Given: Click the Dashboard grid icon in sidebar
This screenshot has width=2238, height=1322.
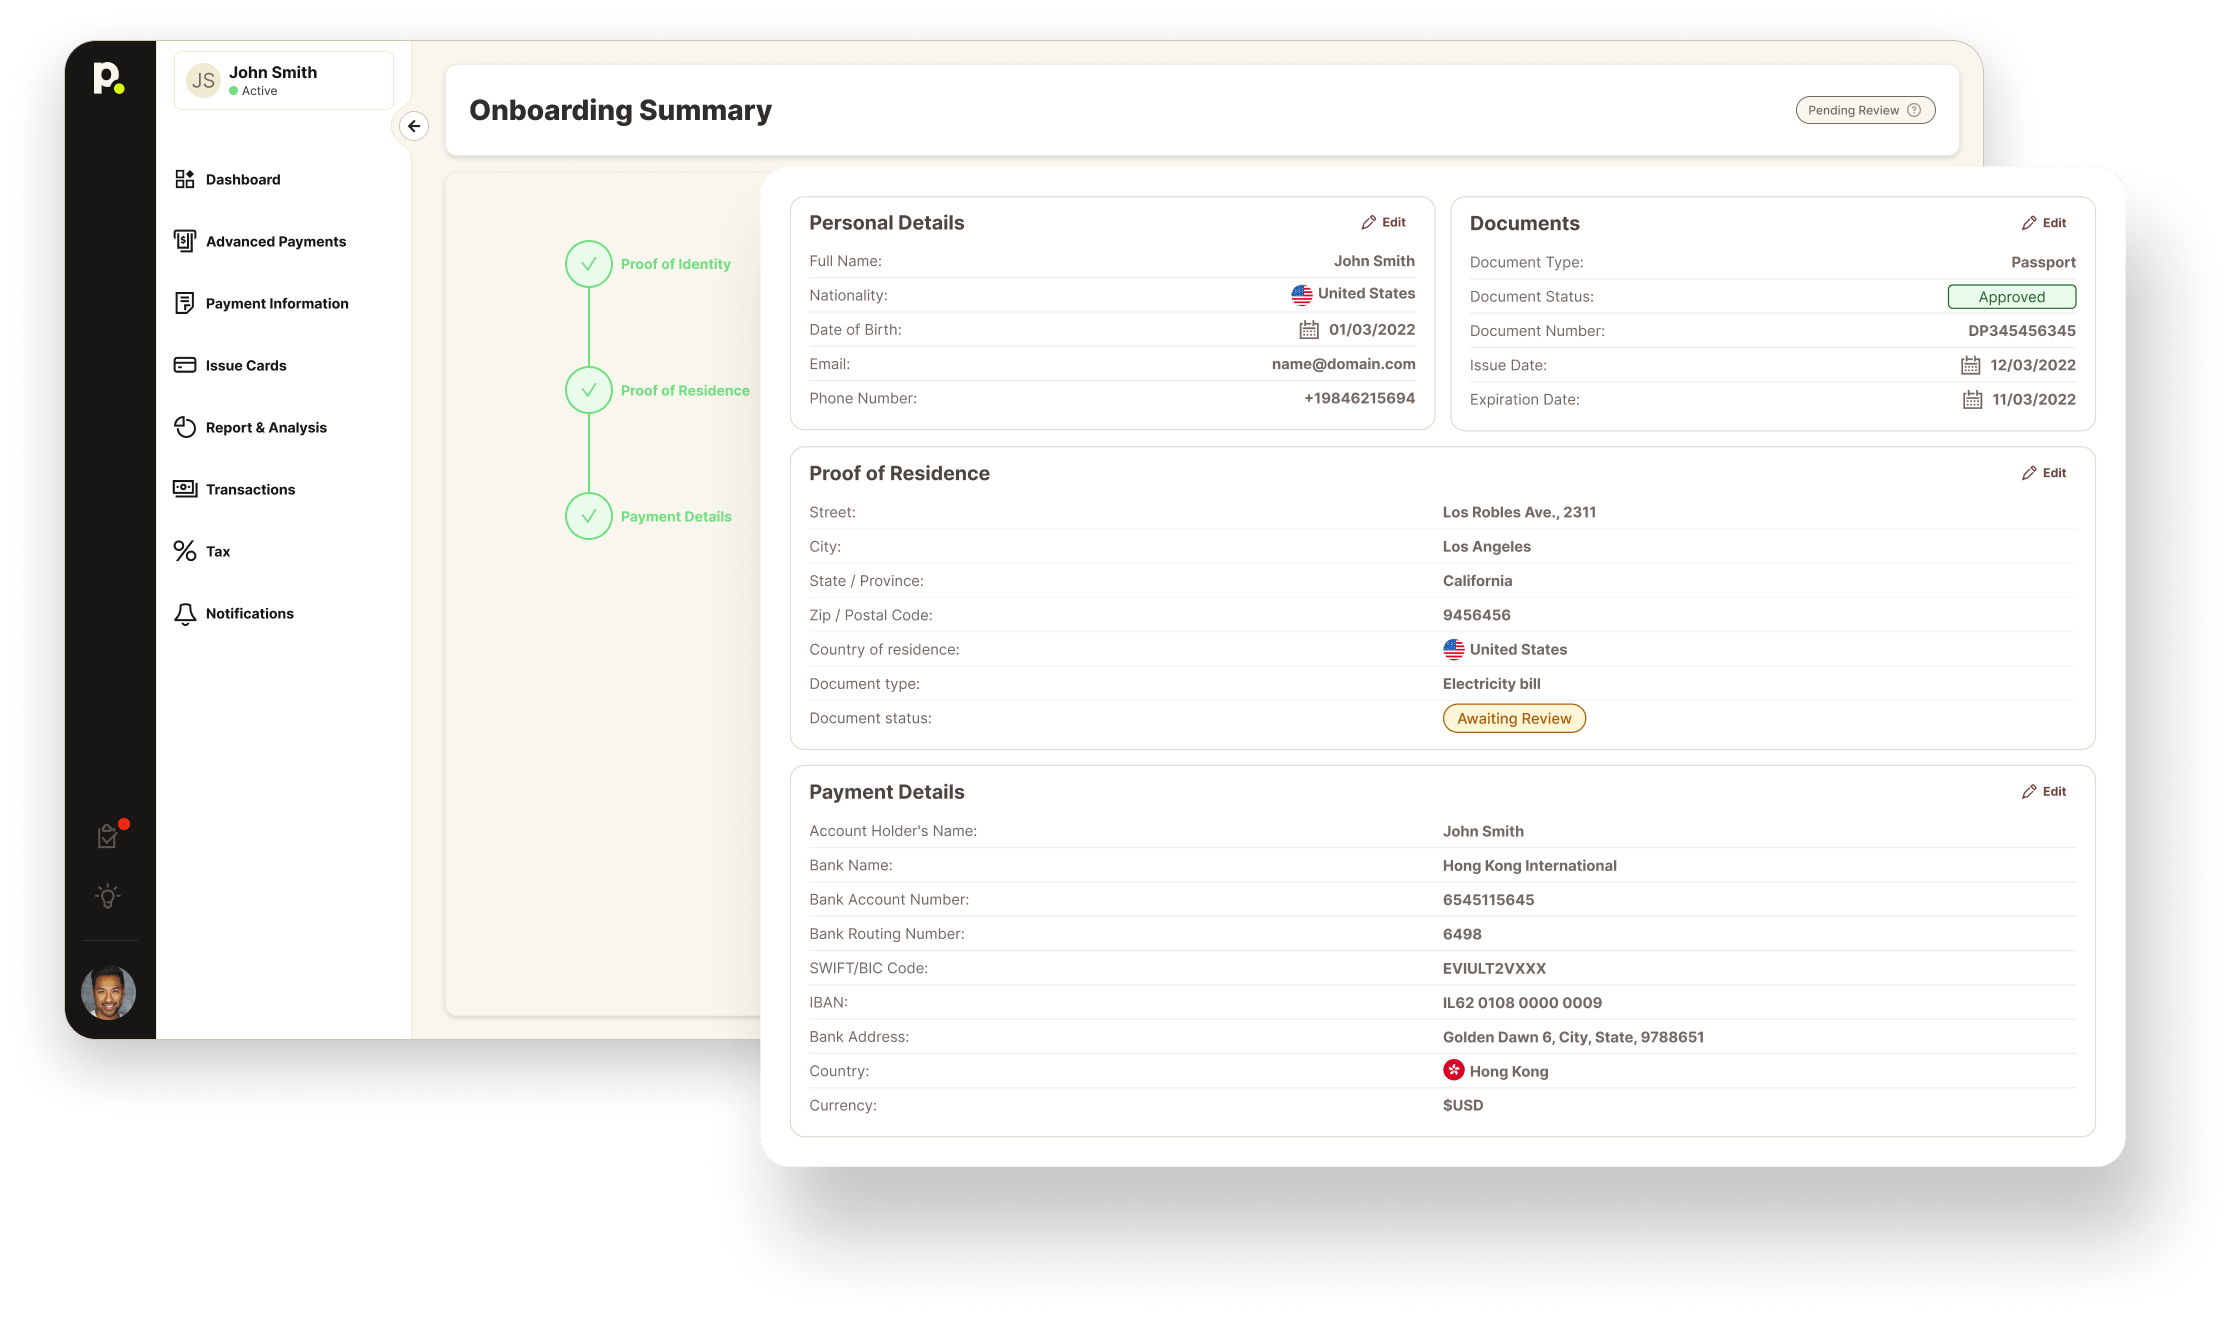Looking at the screenshot, I should pos(185,179).
